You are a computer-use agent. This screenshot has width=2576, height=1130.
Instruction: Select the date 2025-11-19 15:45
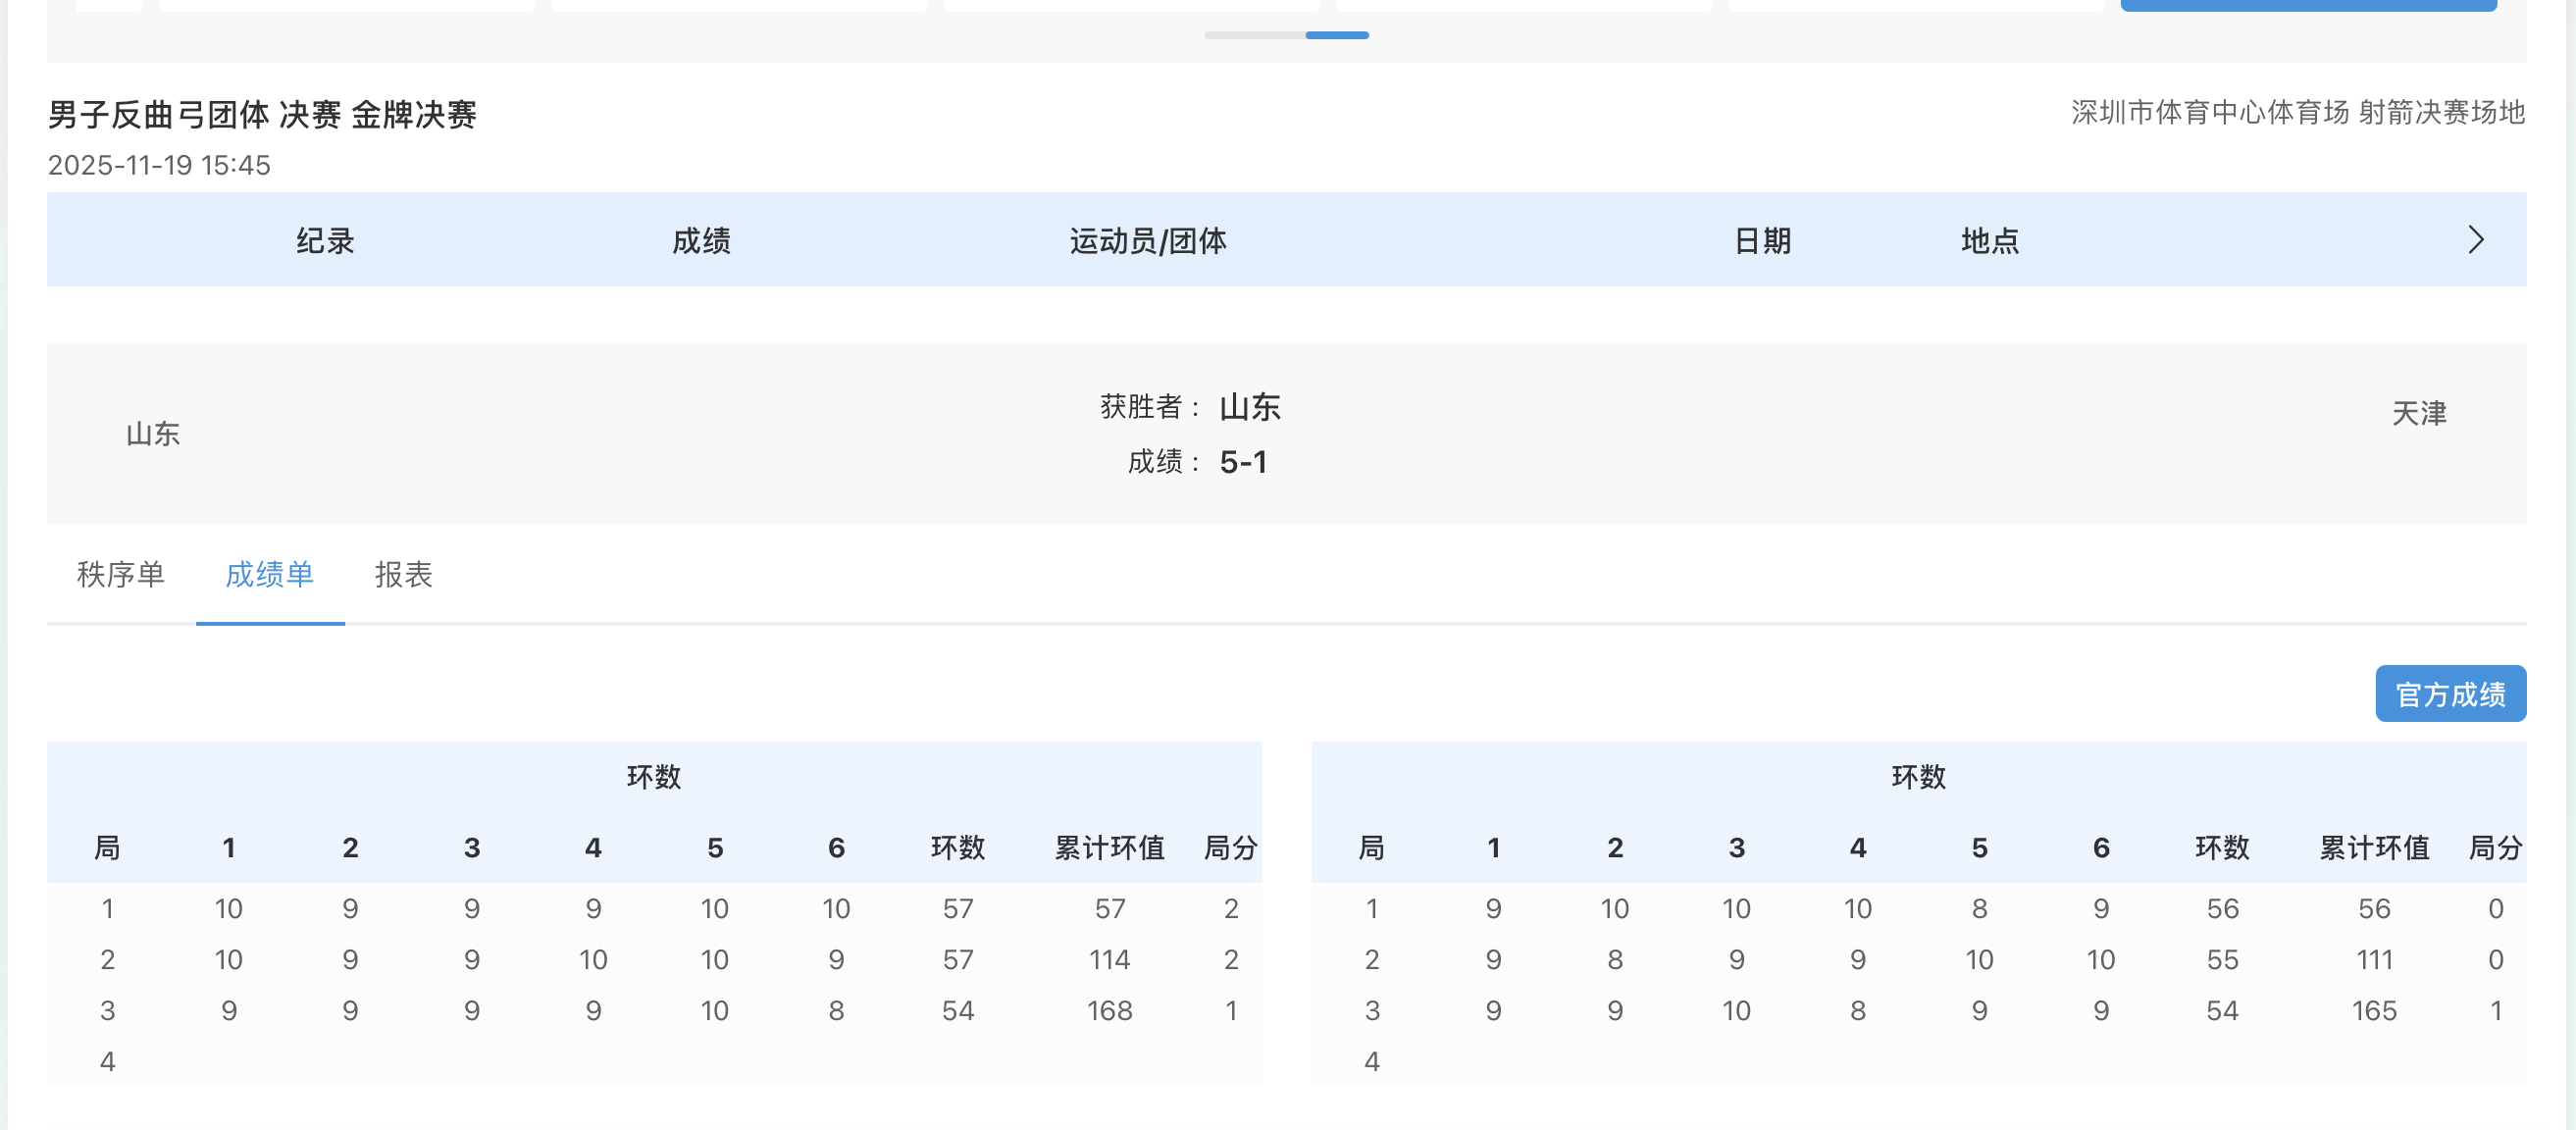[x=158, y=164]
